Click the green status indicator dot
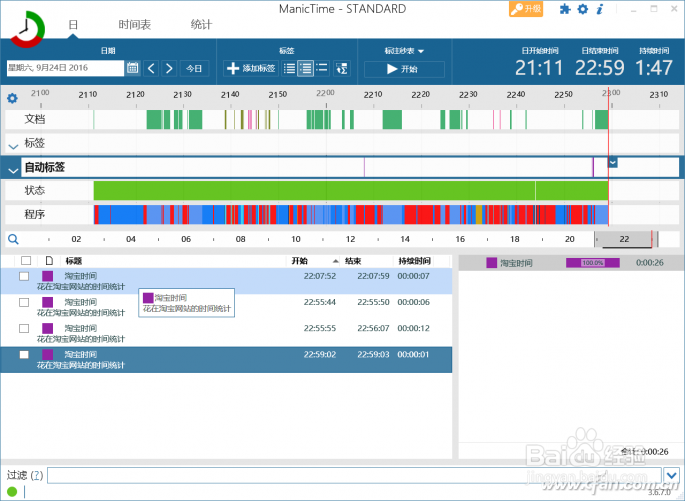The image size is (685, 501). point(12,492)
